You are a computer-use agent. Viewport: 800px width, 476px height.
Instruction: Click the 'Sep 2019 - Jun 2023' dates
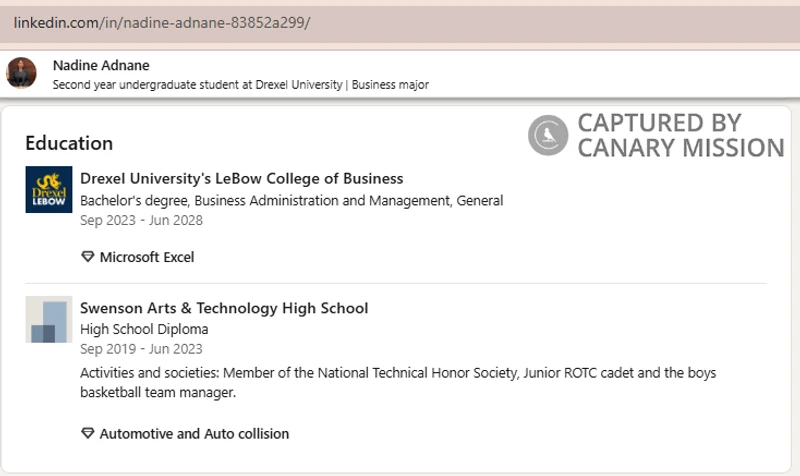[x=141, y=349]
